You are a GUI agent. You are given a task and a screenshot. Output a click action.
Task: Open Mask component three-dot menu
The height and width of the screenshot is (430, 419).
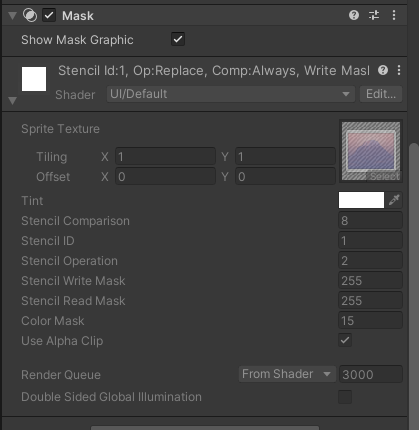394,15
